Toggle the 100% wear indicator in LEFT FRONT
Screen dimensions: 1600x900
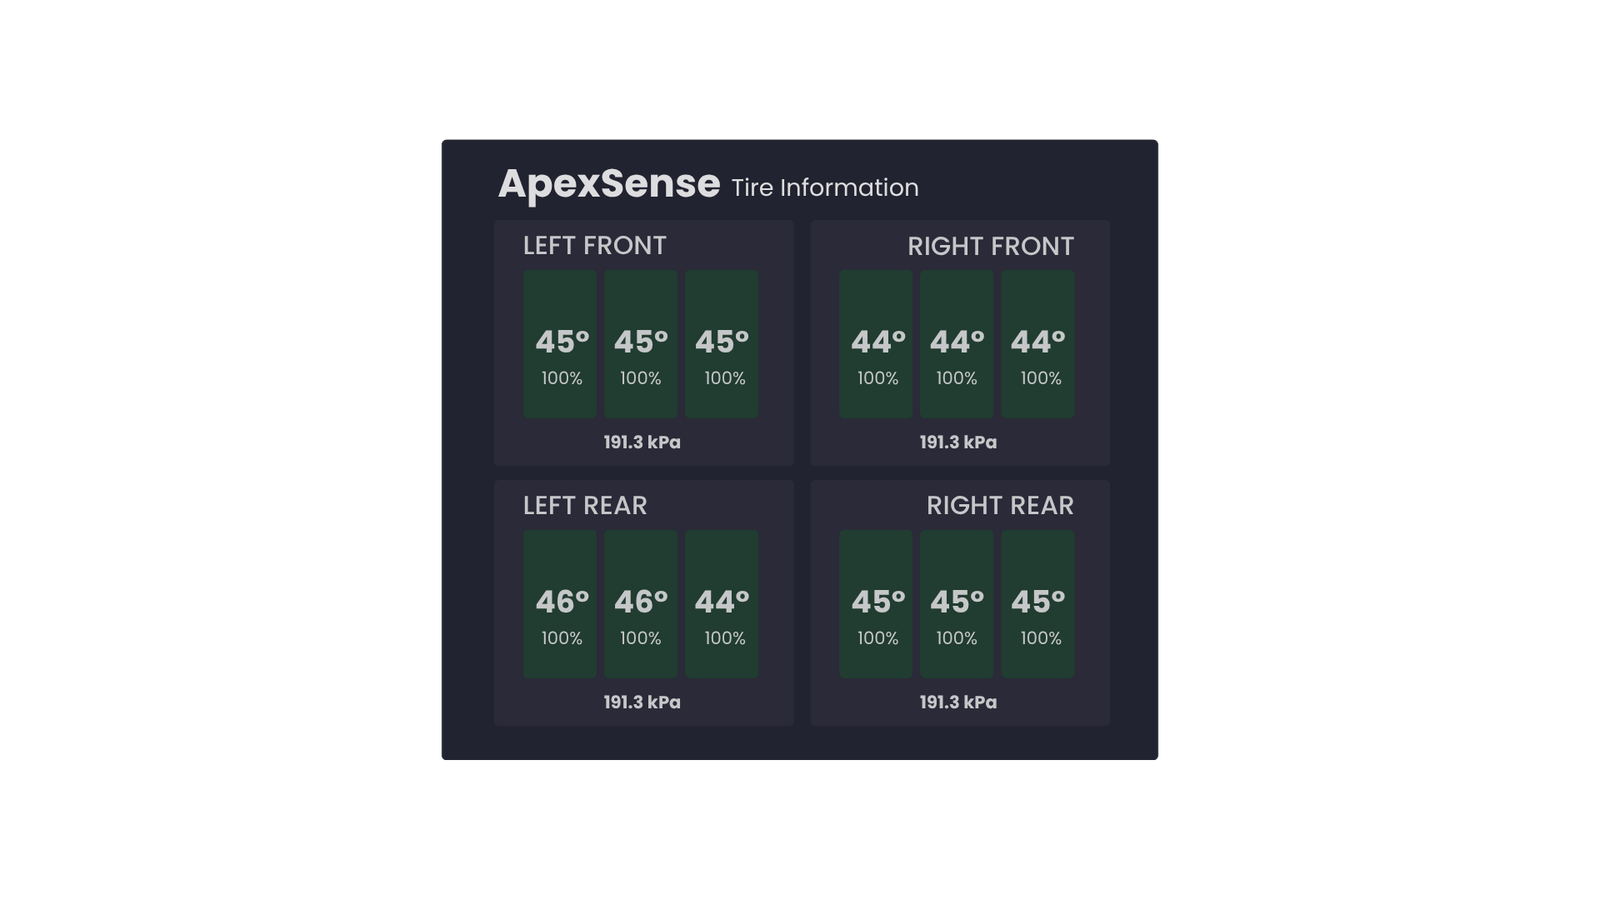pyautogui.click(x=559, y=379)
